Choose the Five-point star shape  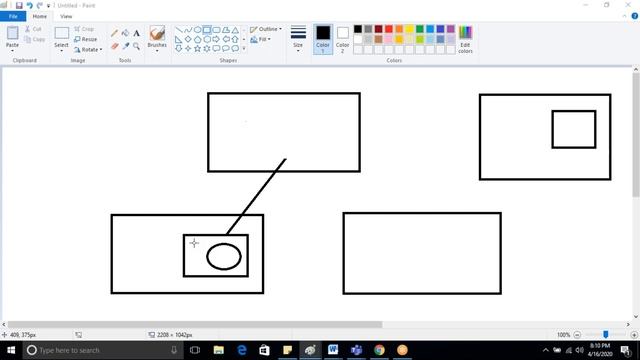(198, 49)
